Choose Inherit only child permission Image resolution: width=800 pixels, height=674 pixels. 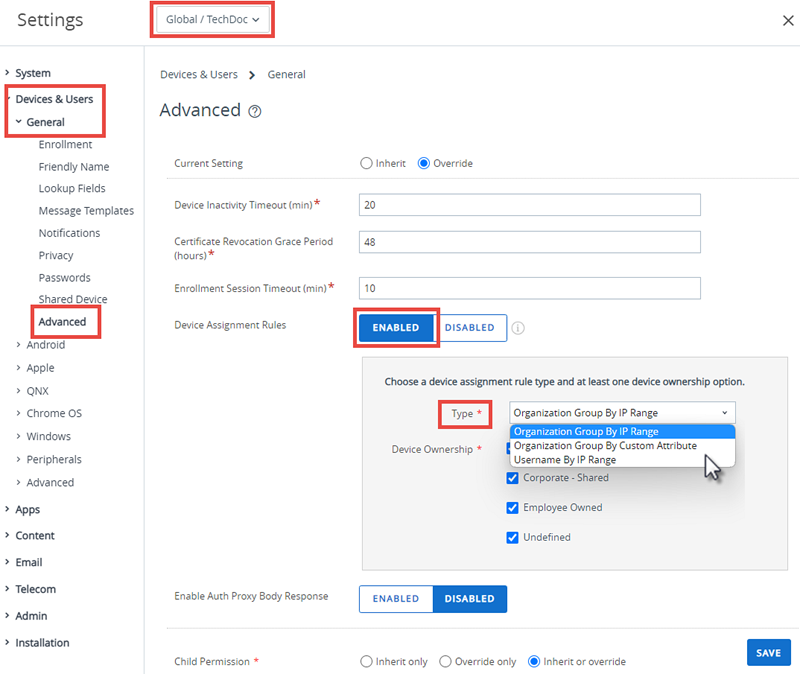(366, 661)
